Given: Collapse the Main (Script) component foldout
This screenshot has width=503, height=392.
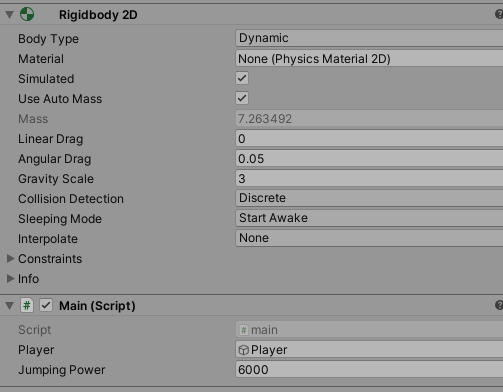Looking at the screenshot, I should click(x=10, y=306).
